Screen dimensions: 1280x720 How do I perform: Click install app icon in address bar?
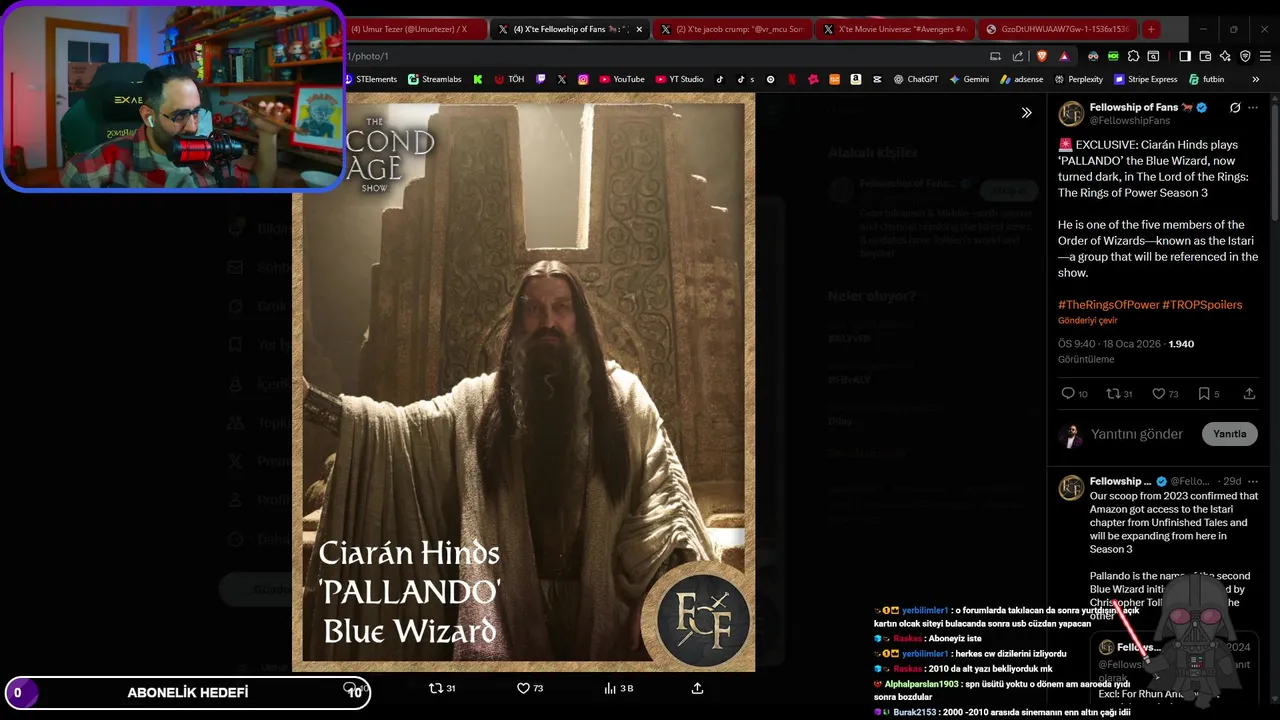click(x=995, y=56)
